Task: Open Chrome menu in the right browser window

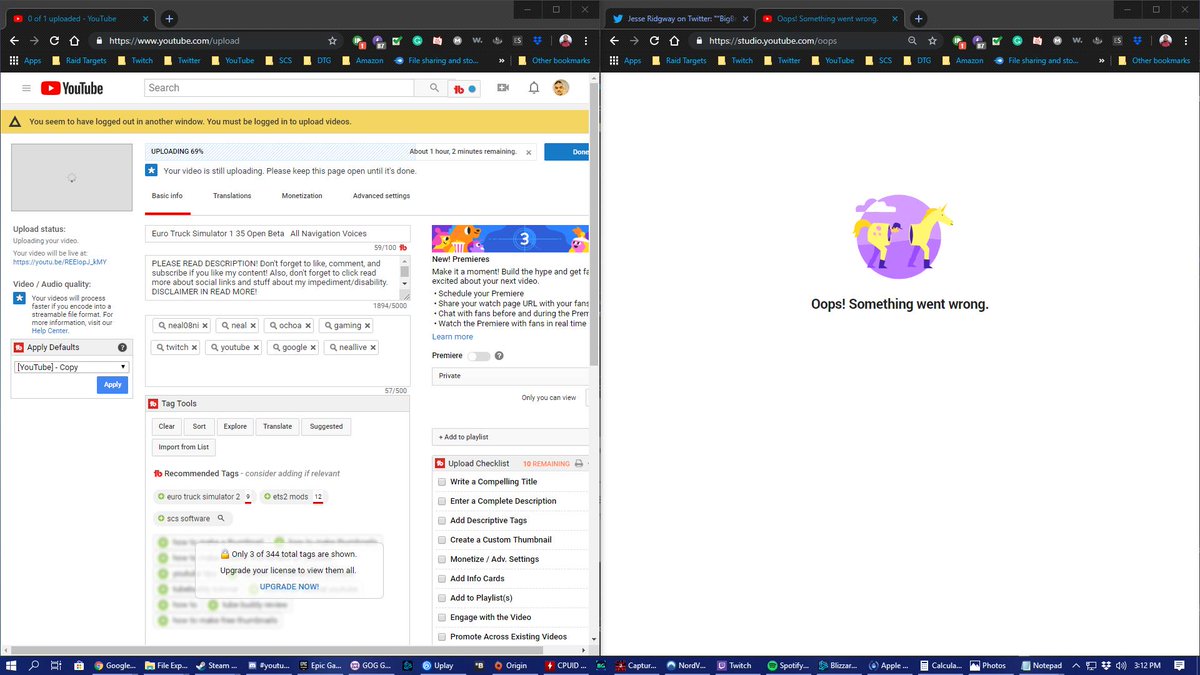Action: [x=1187, y=41]
